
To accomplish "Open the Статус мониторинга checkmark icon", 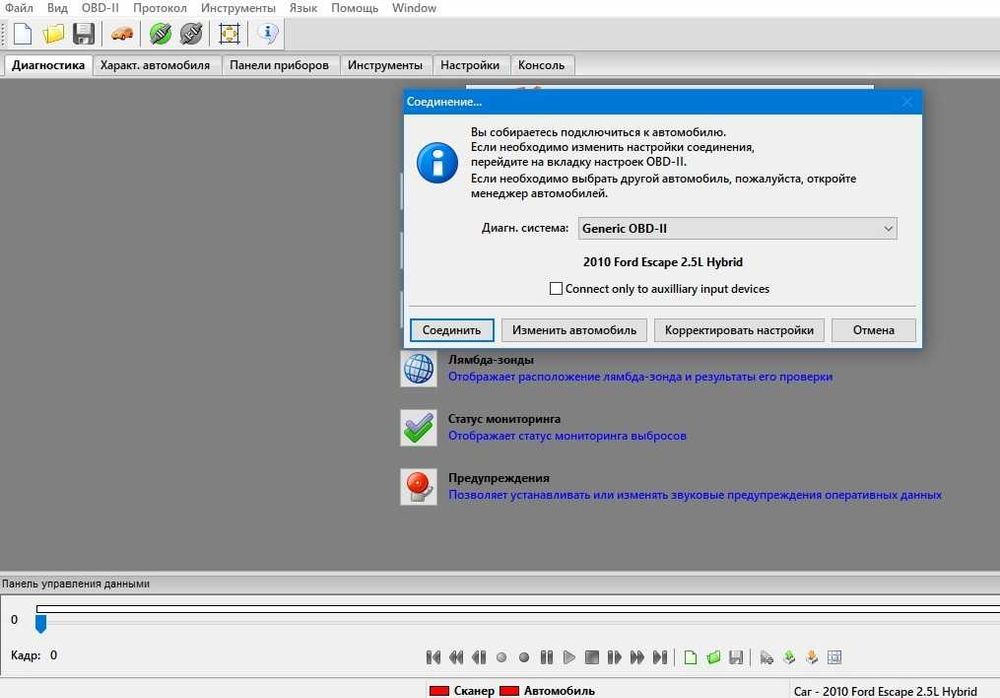I will pyautogui.click(x=418, y=427).
